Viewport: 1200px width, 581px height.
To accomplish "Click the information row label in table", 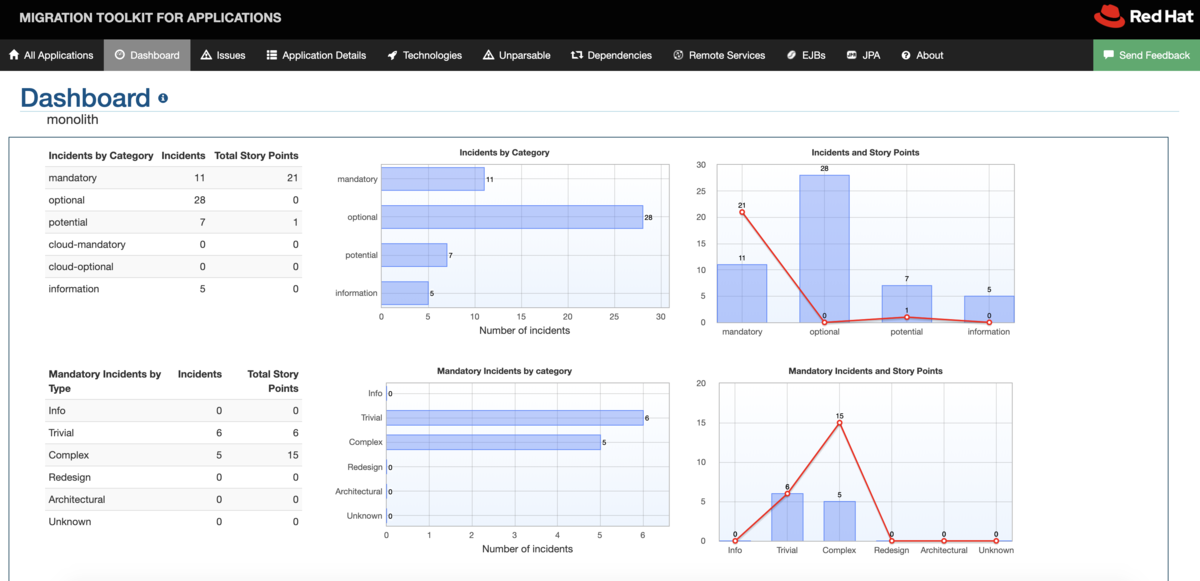I will coord(74,288).
